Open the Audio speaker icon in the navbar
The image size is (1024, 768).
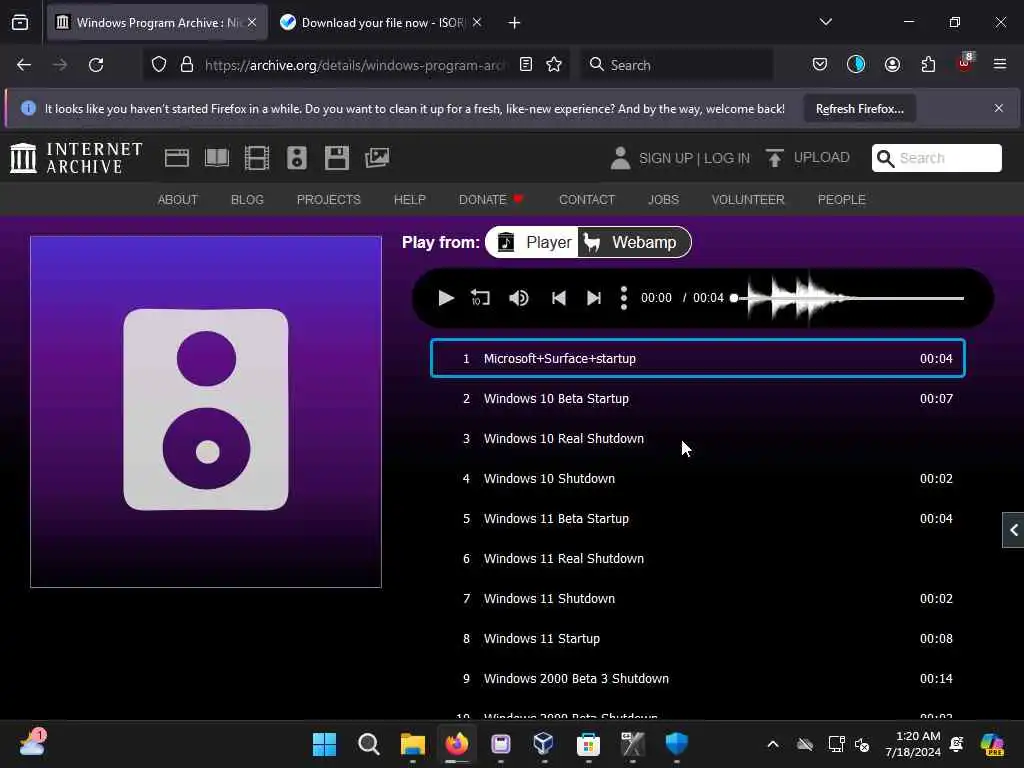[296, 158]
